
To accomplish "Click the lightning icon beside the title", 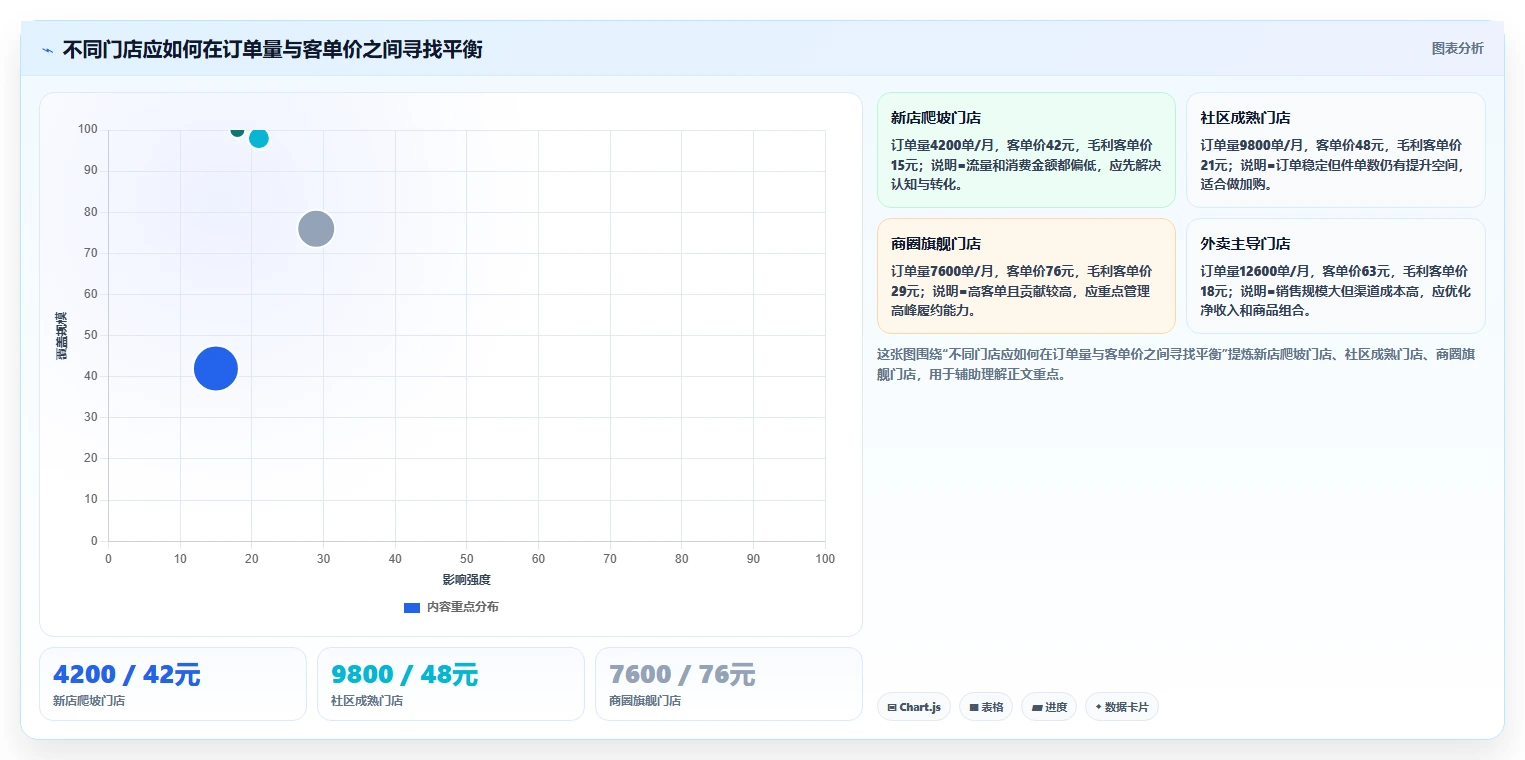I will click(x=47, y=50).
